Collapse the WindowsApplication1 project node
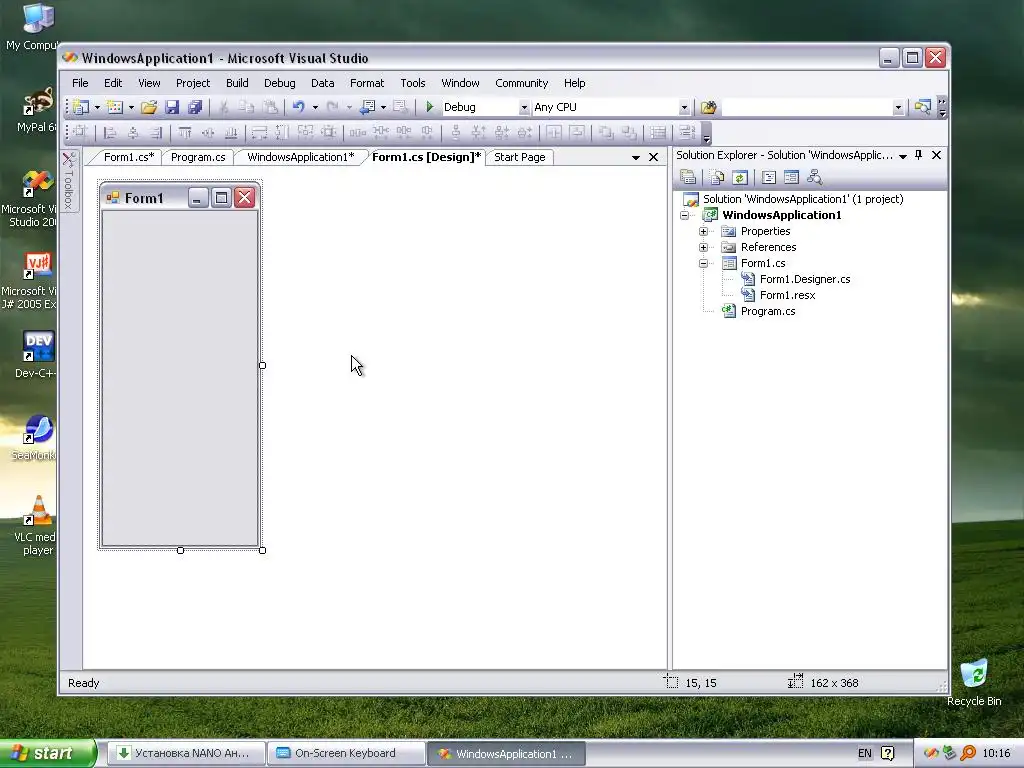 [x=684, y=216]
